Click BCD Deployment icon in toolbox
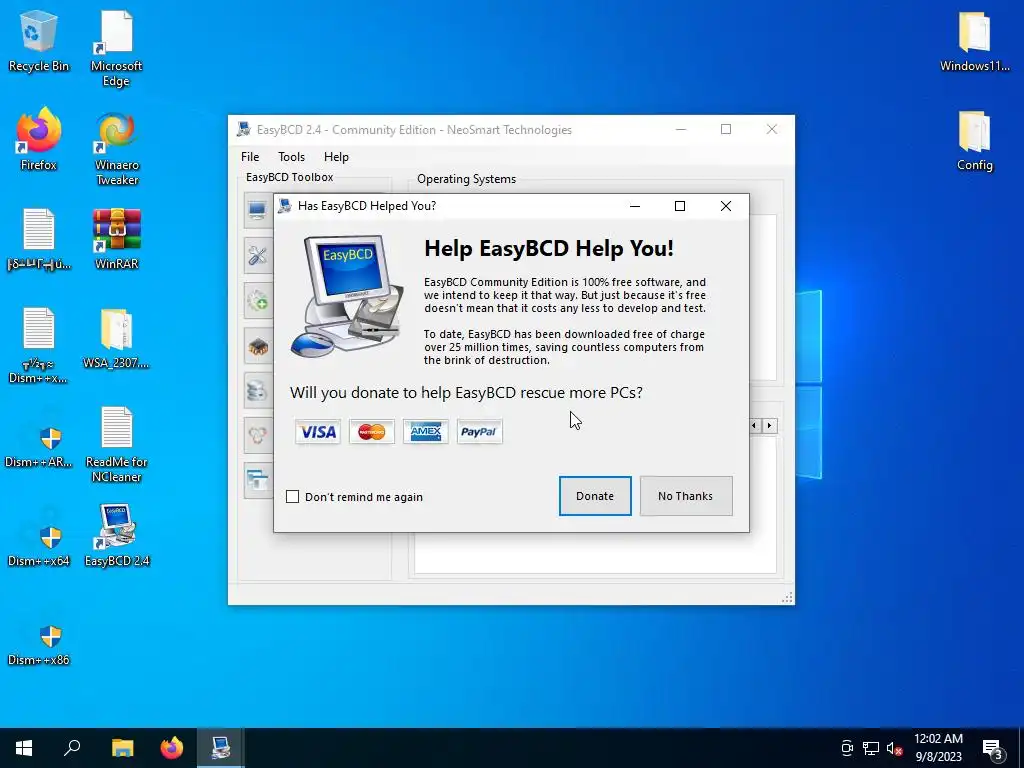This screenshot has height=768, width=1024. point(258,436)
